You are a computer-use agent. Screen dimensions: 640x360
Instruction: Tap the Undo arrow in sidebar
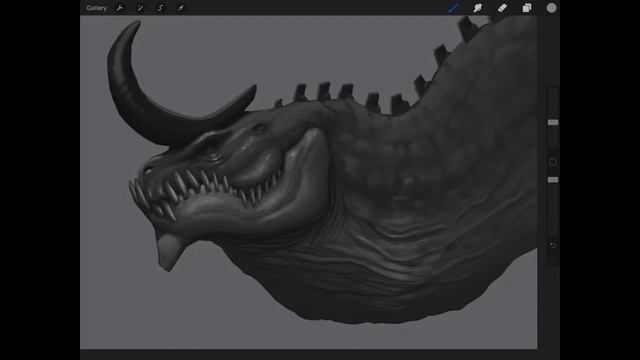pyautogui.click(x=553, y=245)
